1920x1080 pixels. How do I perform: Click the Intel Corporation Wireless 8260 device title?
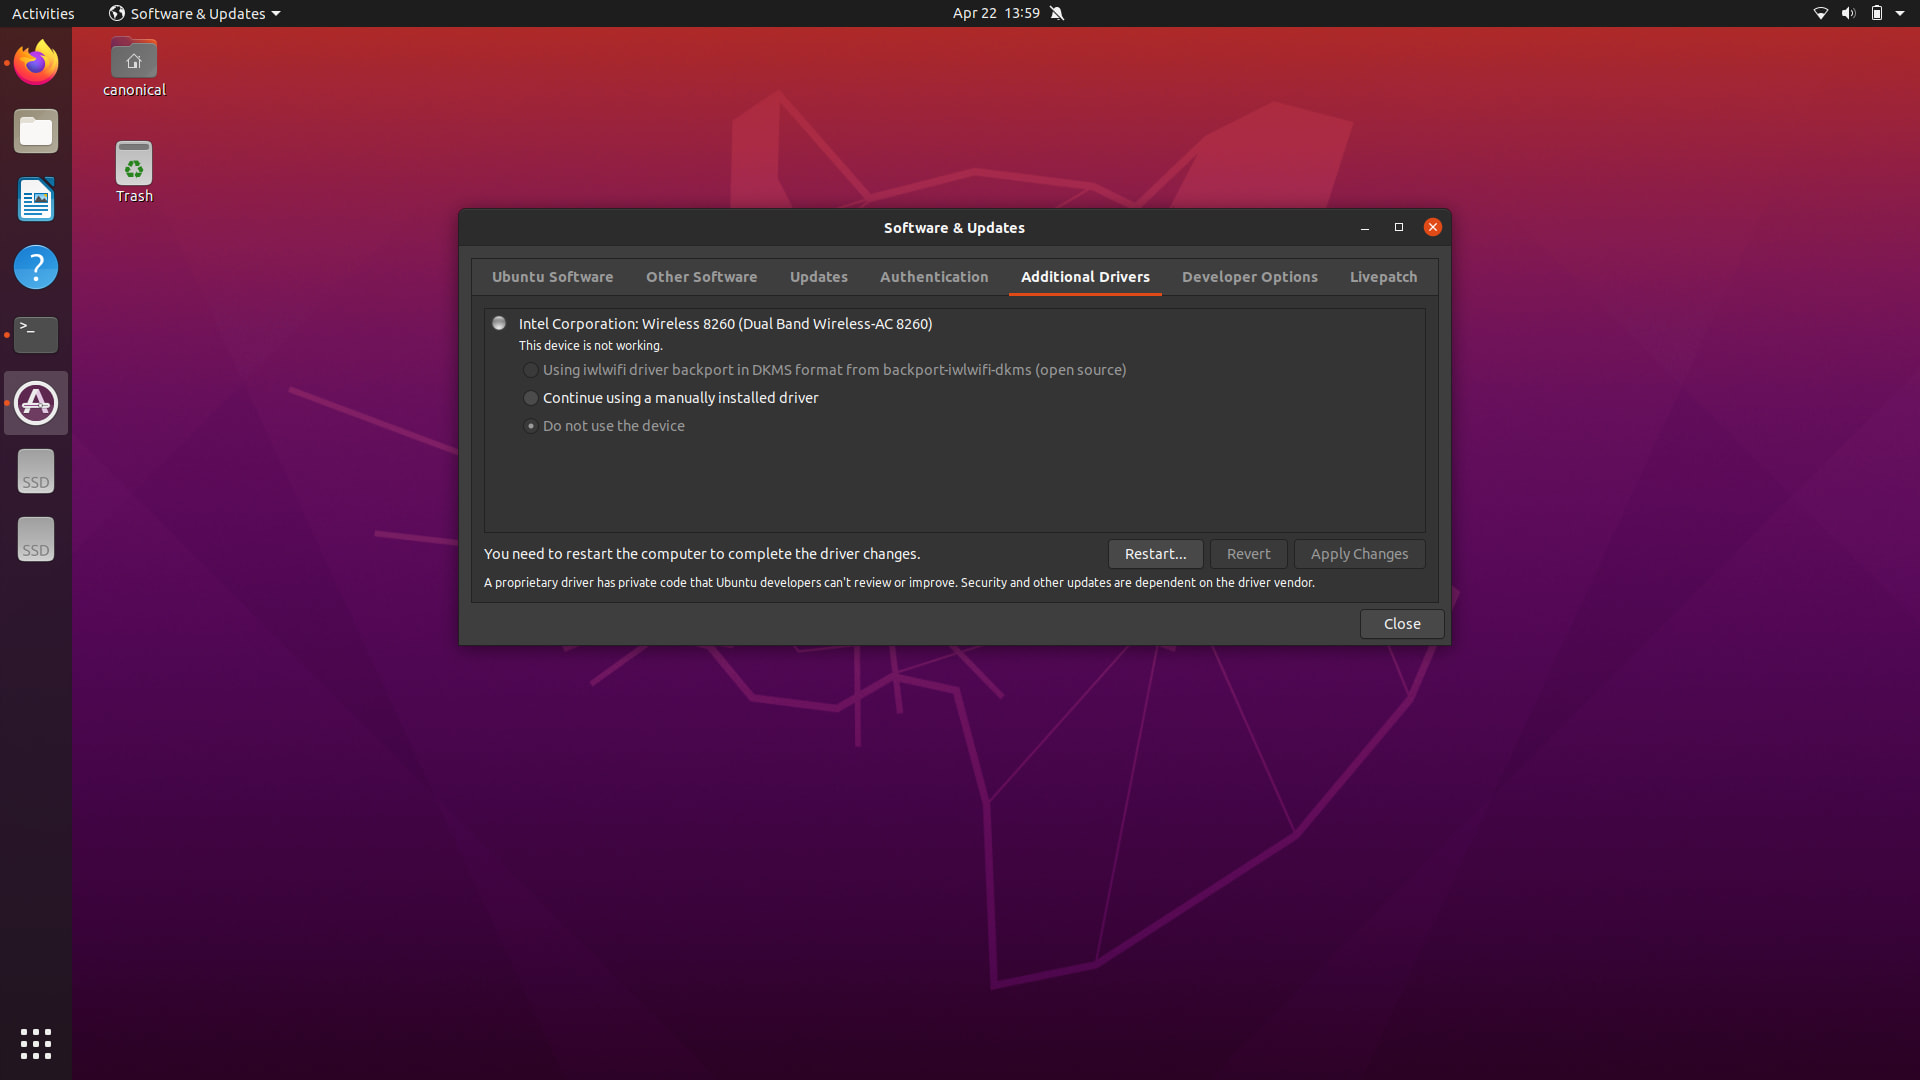[725, 324]
